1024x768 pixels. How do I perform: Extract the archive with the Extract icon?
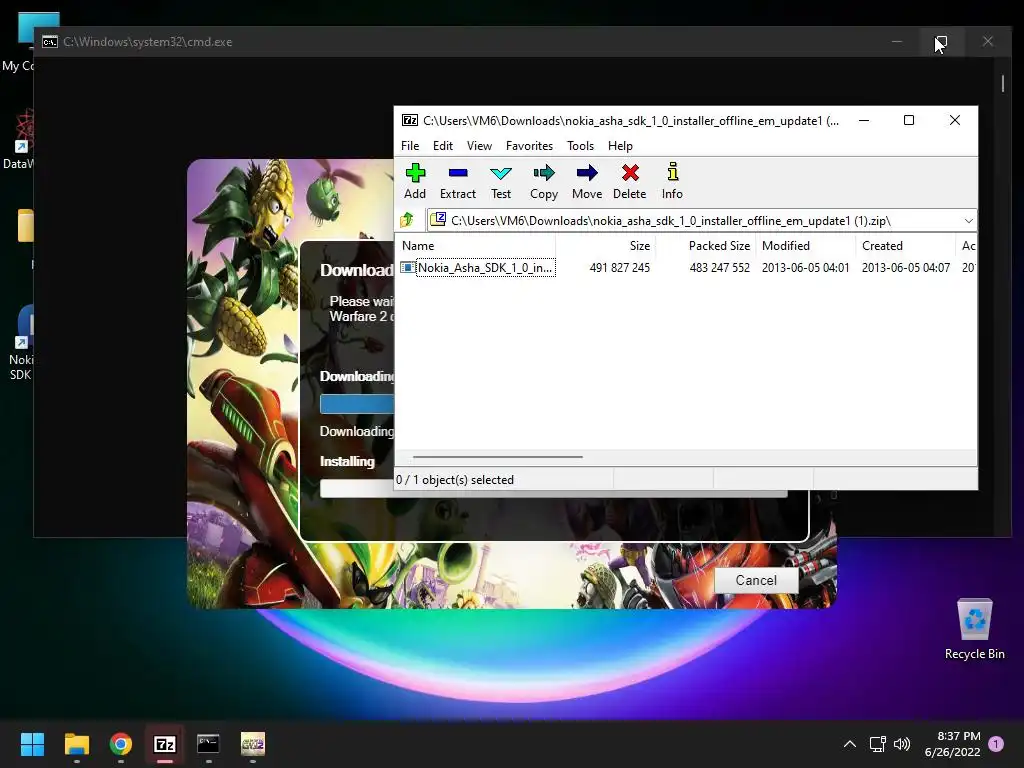point(458,182)
